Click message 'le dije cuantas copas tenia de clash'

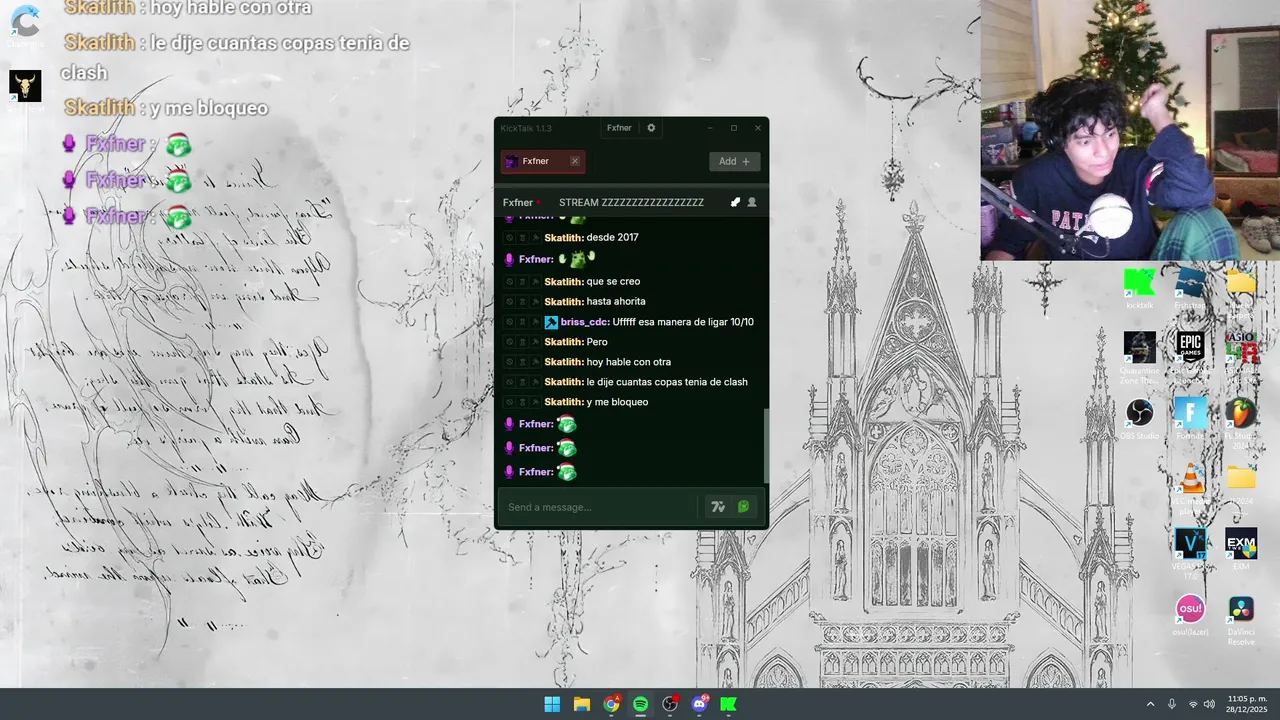click(x=667, y=382)
